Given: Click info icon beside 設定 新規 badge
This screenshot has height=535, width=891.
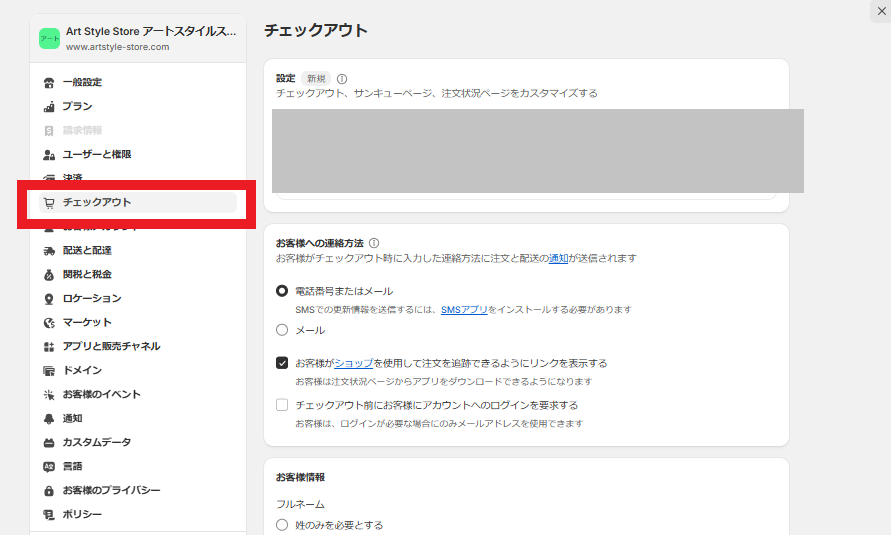Looking at the screenshot, I should coord(342,79).
